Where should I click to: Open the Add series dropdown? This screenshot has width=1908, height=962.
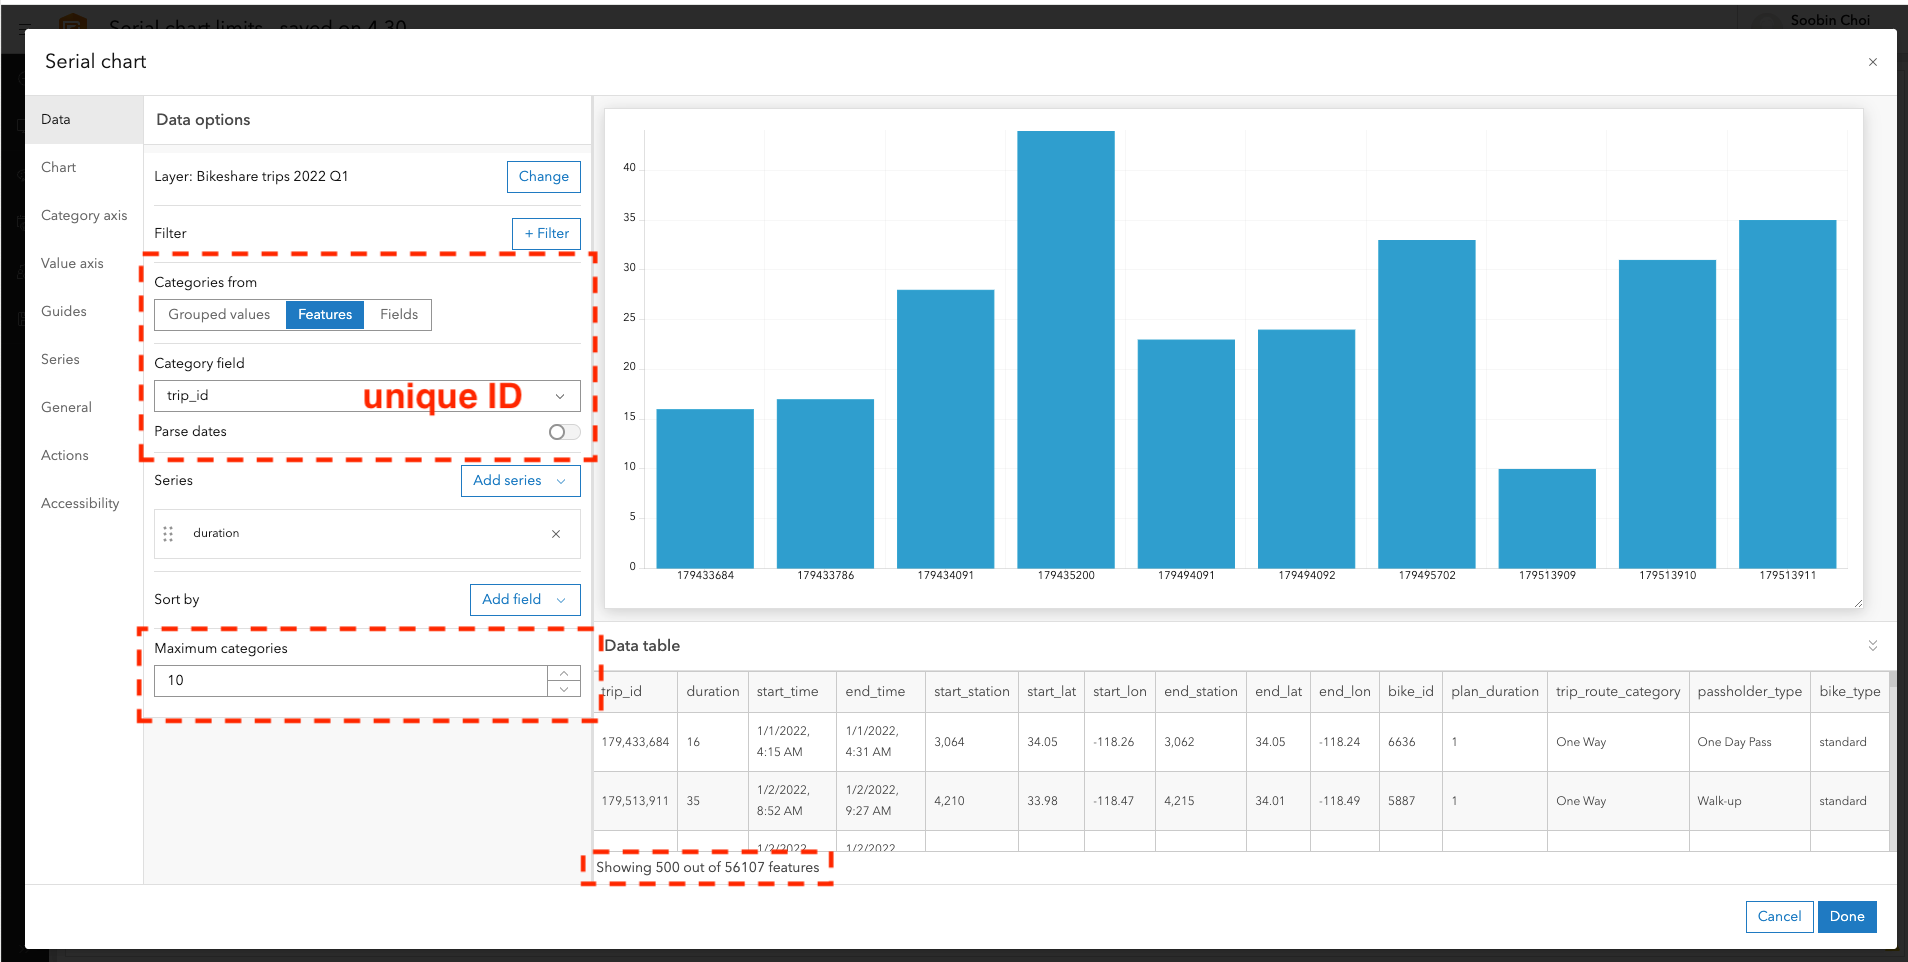(x=520, y=480)
